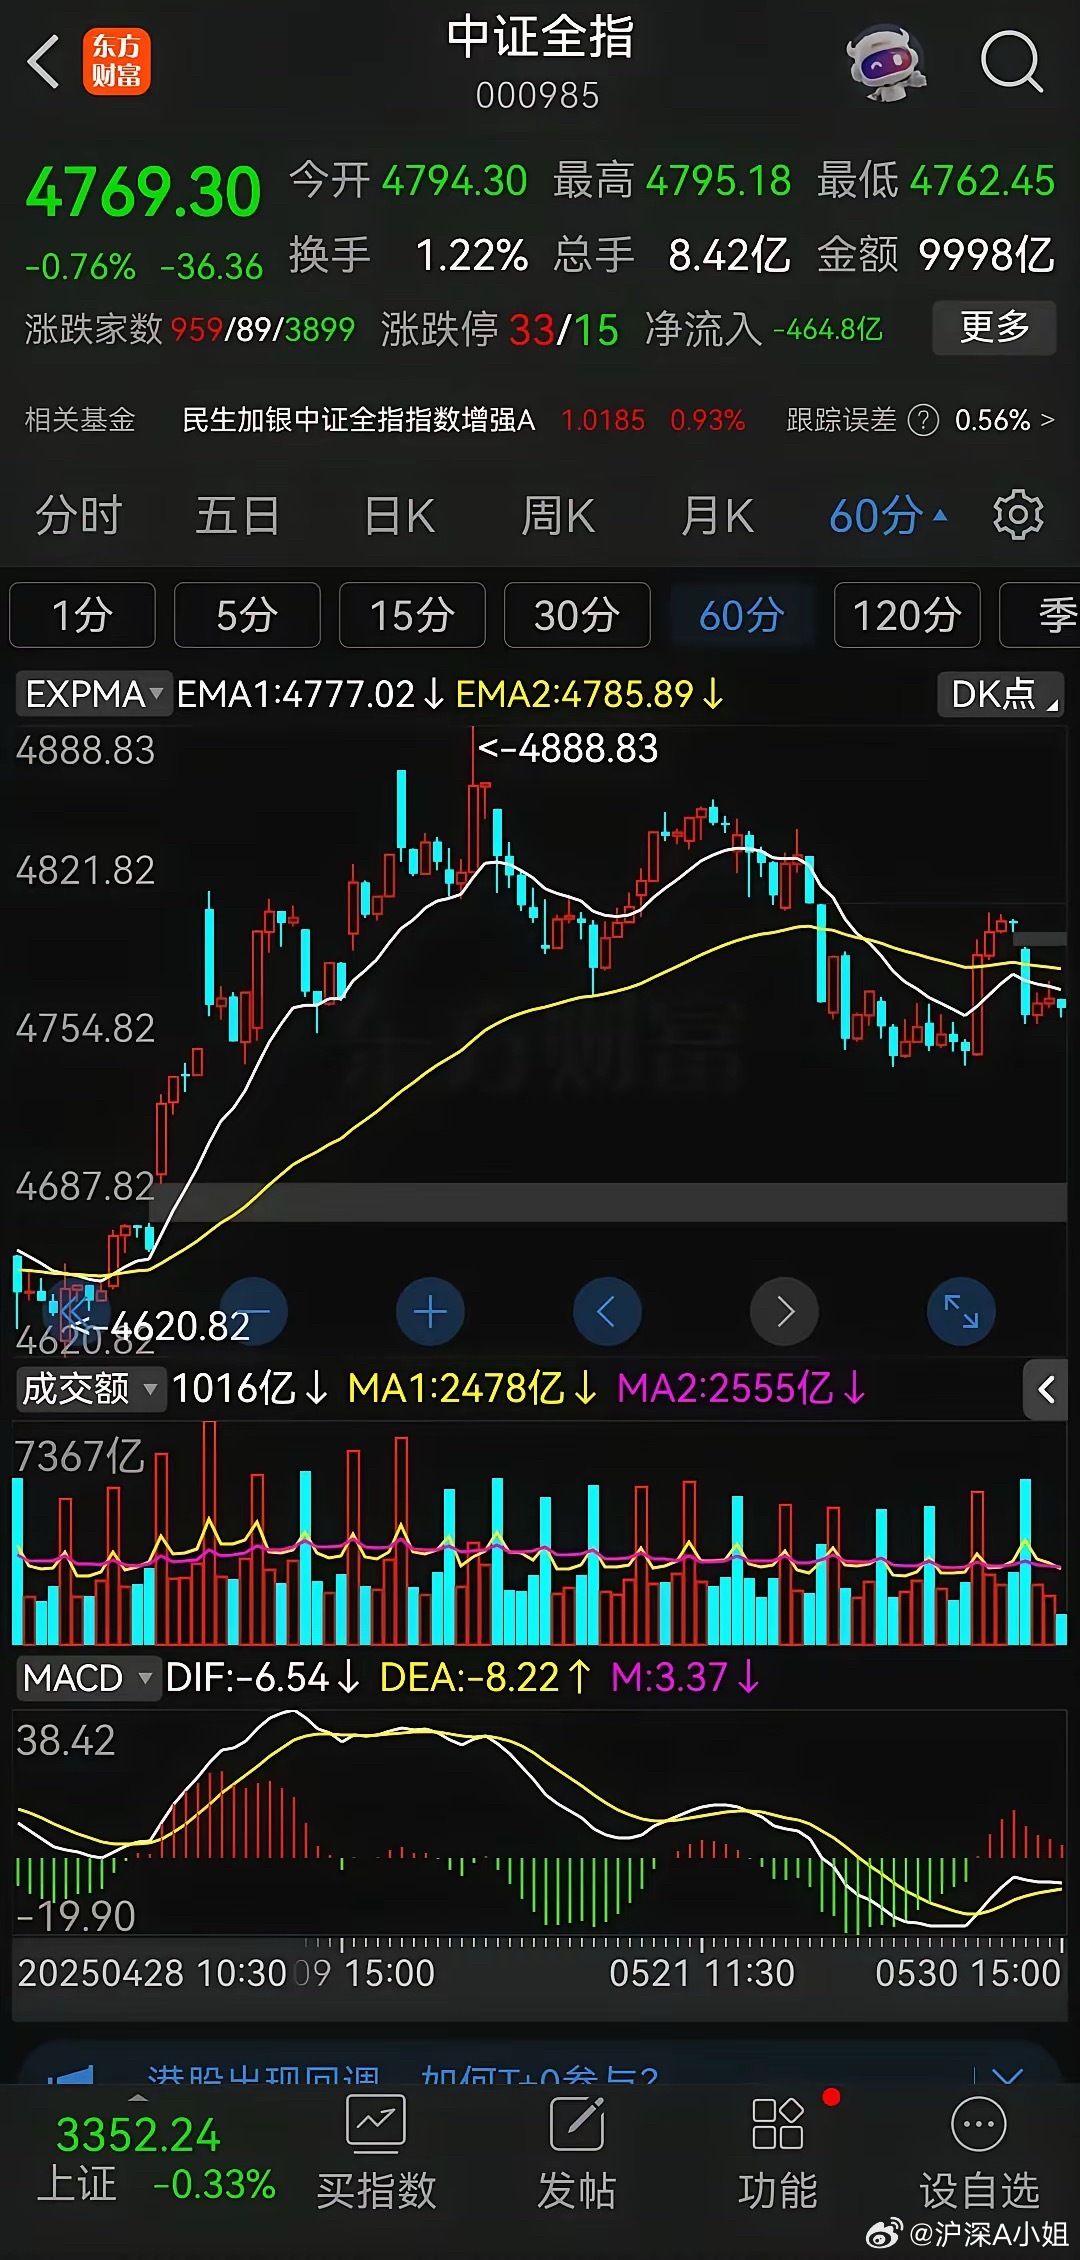The image size is (1080, 2260).
Task: Open the 成交额 indicator dropdown
Action: click(x=90, y=1388)
